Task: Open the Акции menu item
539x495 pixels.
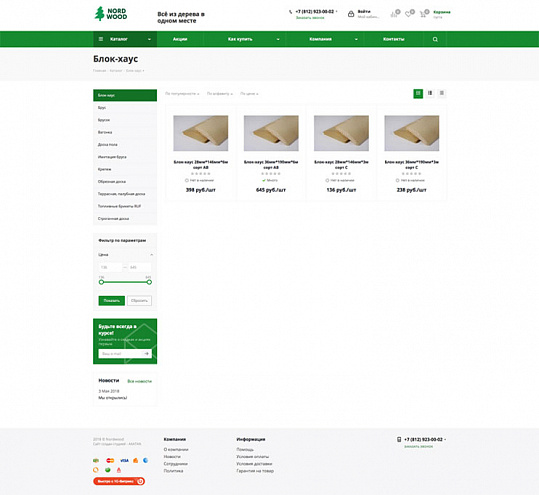Action: [180, 39]
